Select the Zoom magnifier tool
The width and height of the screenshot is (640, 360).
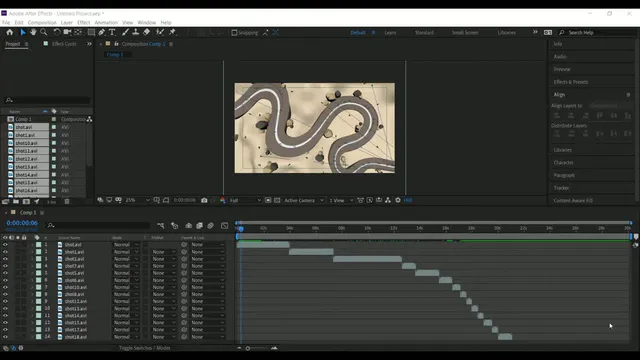[44, 32]
